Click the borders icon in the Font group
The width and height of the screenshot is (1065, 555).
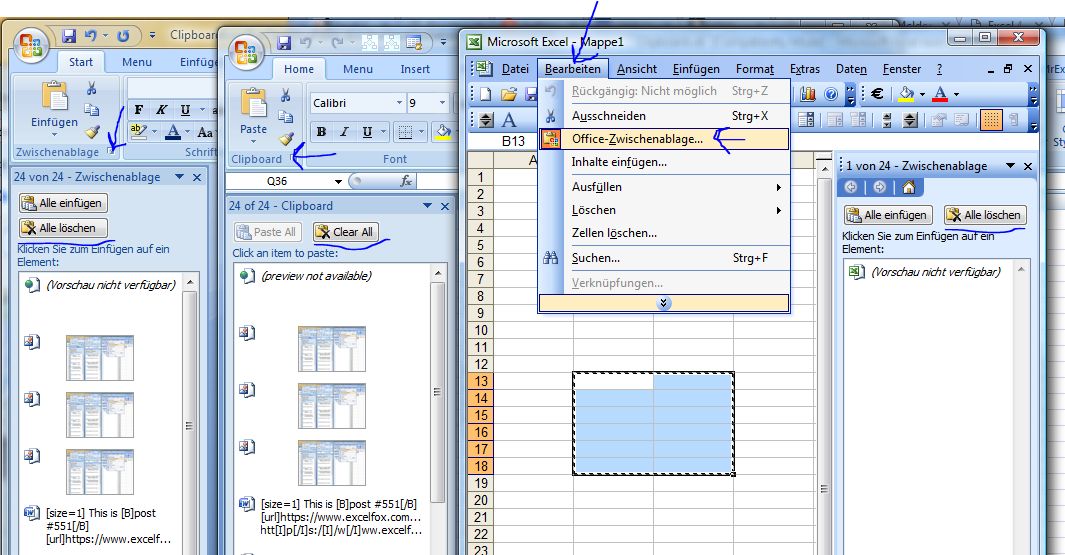[x=405, y=132]
